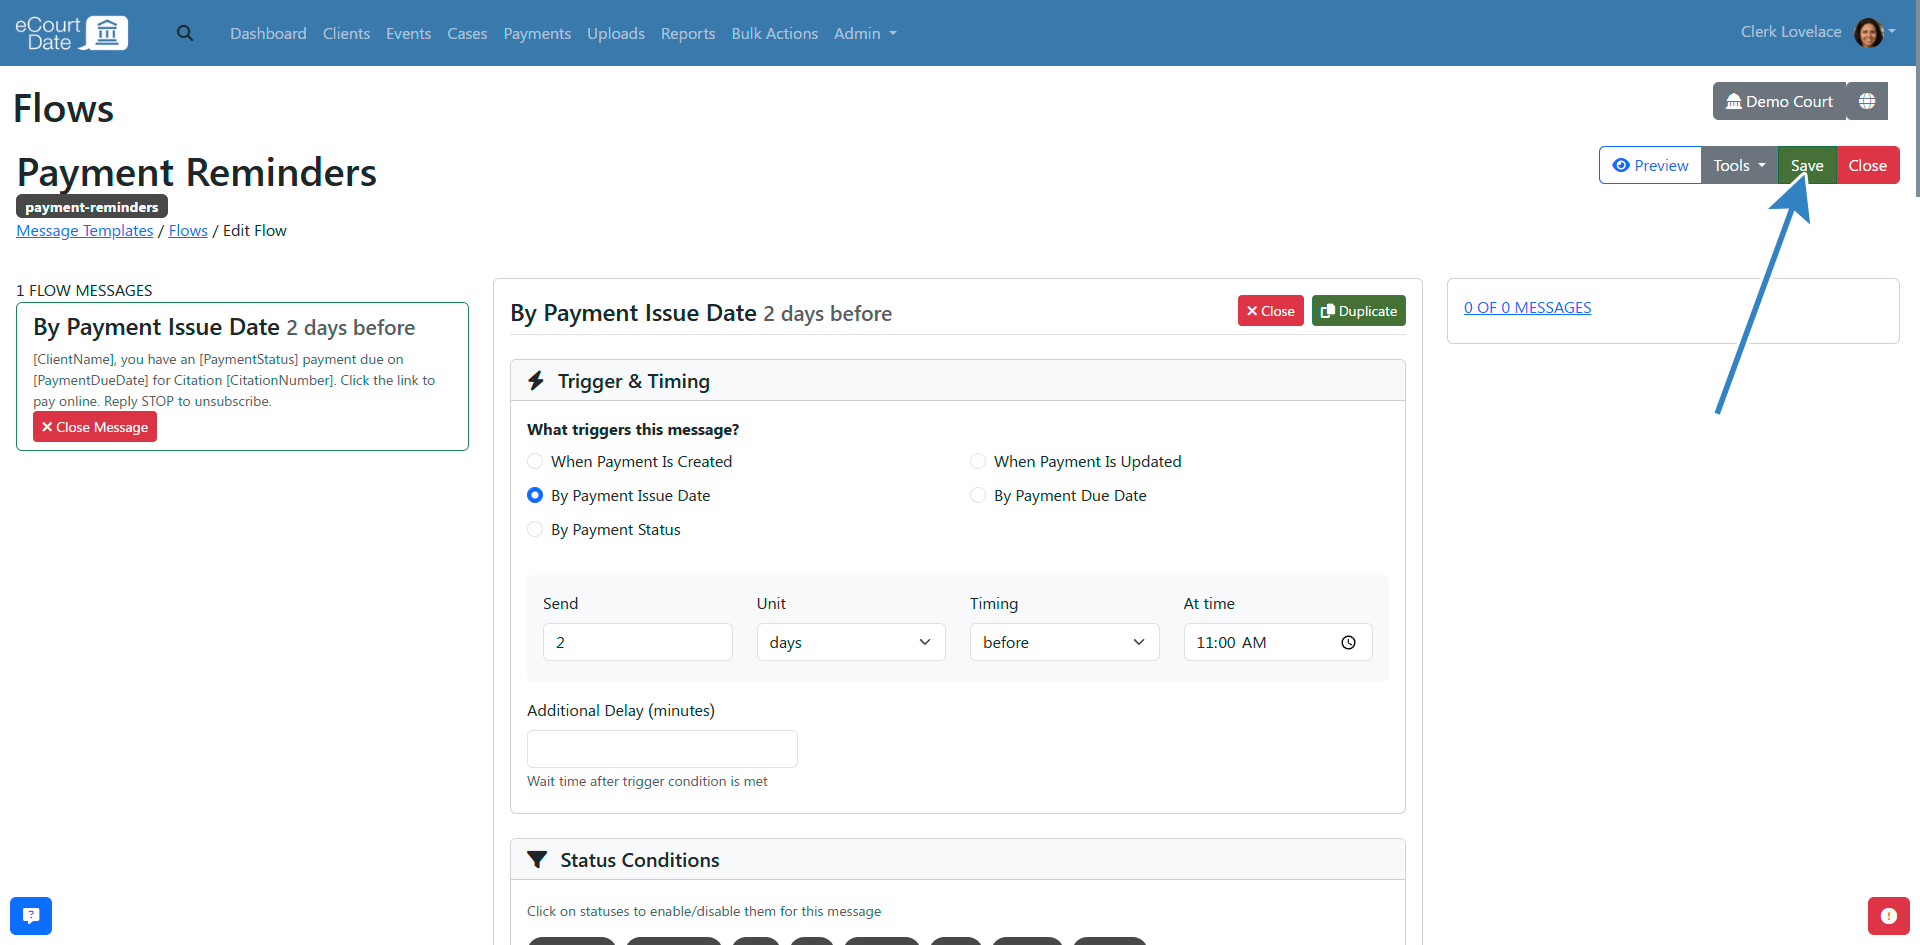Open user menu caret next to avatar
The image size is (1920, 945).
click(1892, 31)
